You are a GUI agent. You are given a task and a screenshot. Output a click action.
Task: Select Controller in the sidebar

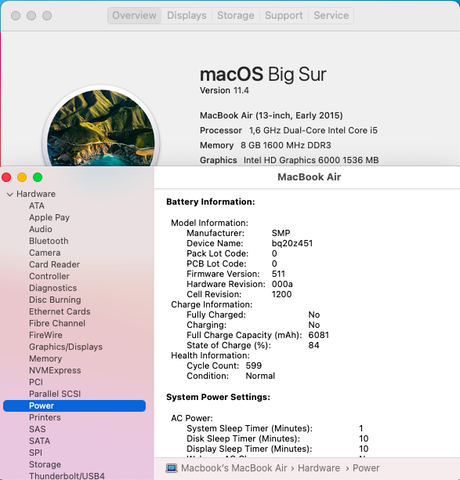click(49, 276)
